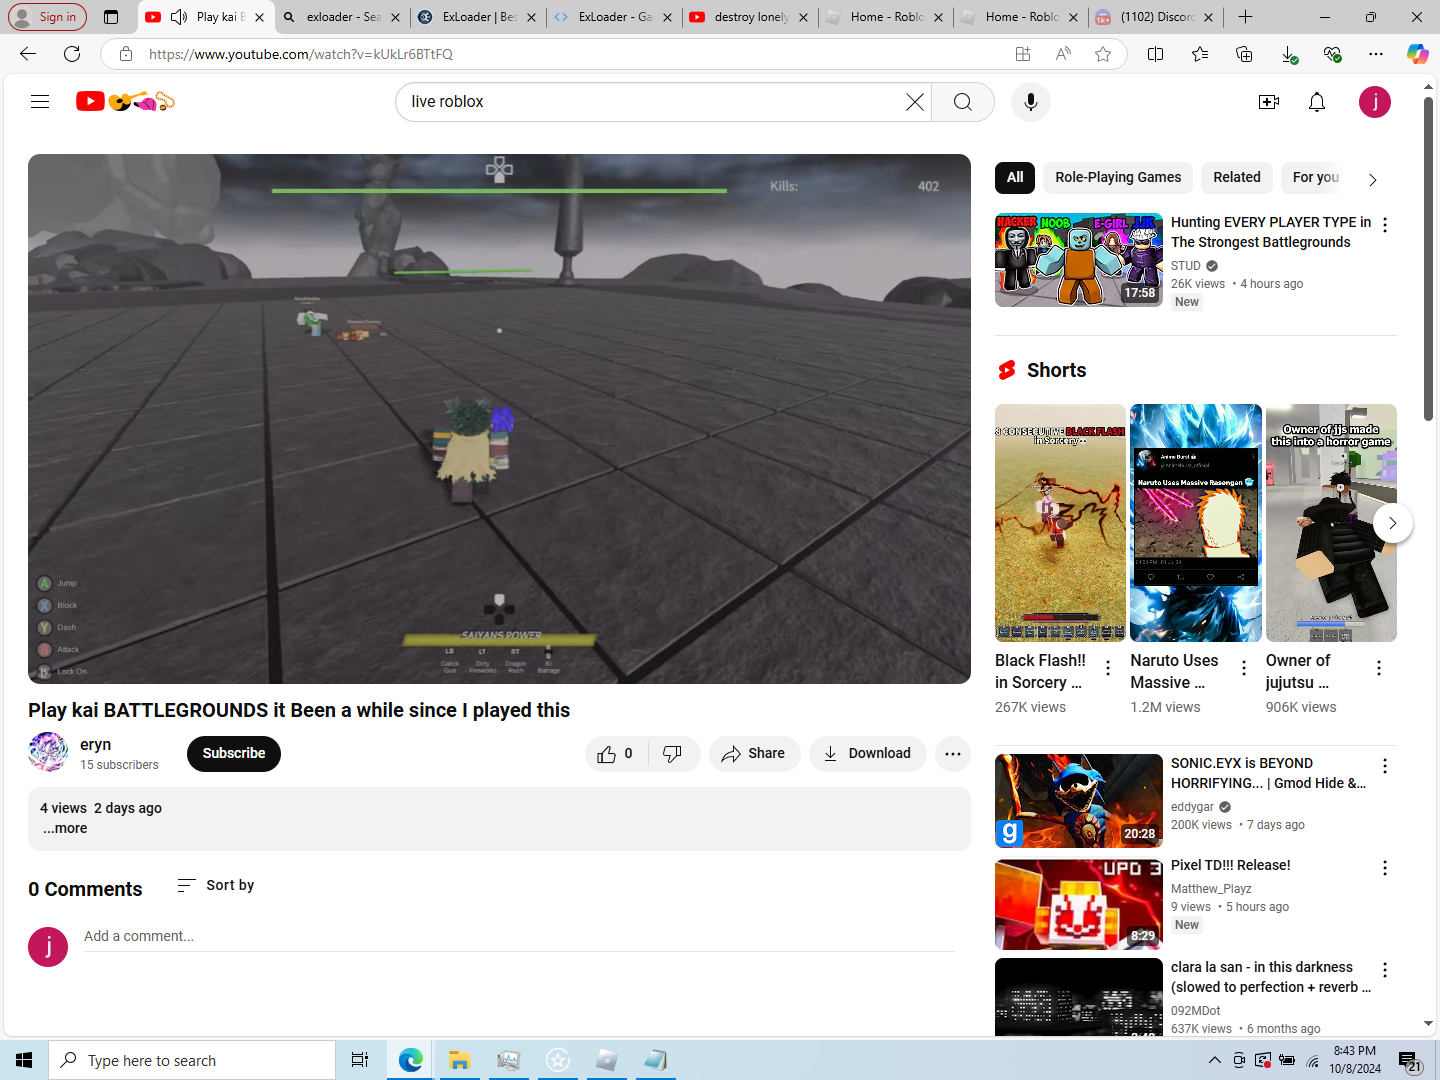
Task: Open Hunting EVERY PLAYER TYPE video thumbnail
Action: (1078, 260)
